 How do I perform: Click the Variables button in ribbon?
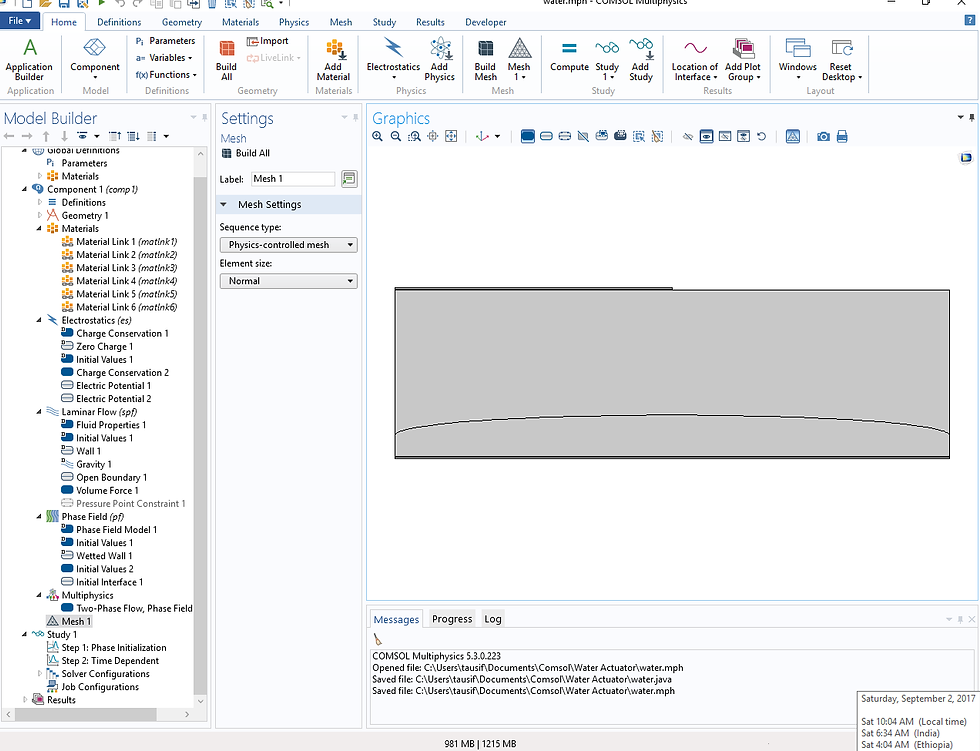(164, 57)
